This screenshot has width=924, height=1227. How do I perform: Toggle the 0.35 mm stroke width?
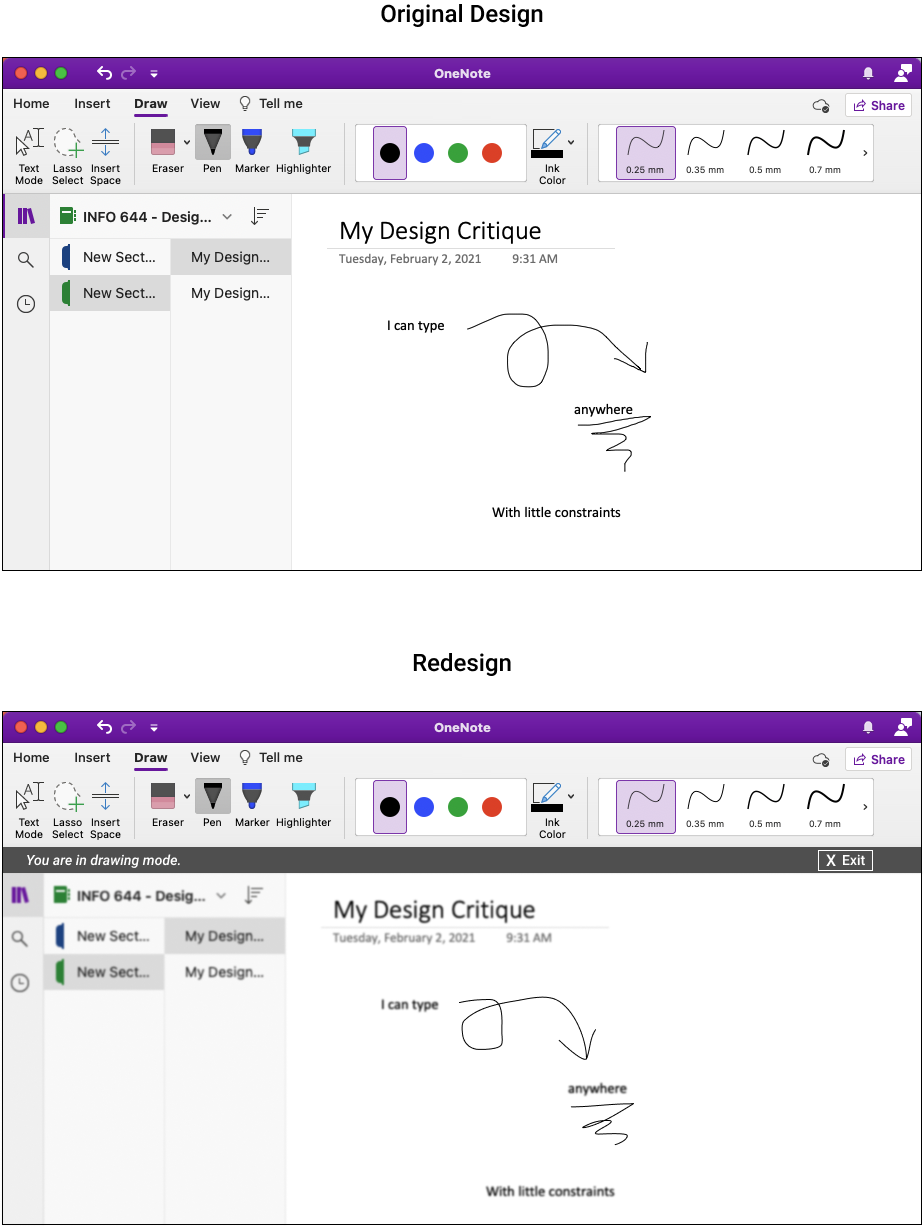705,152
